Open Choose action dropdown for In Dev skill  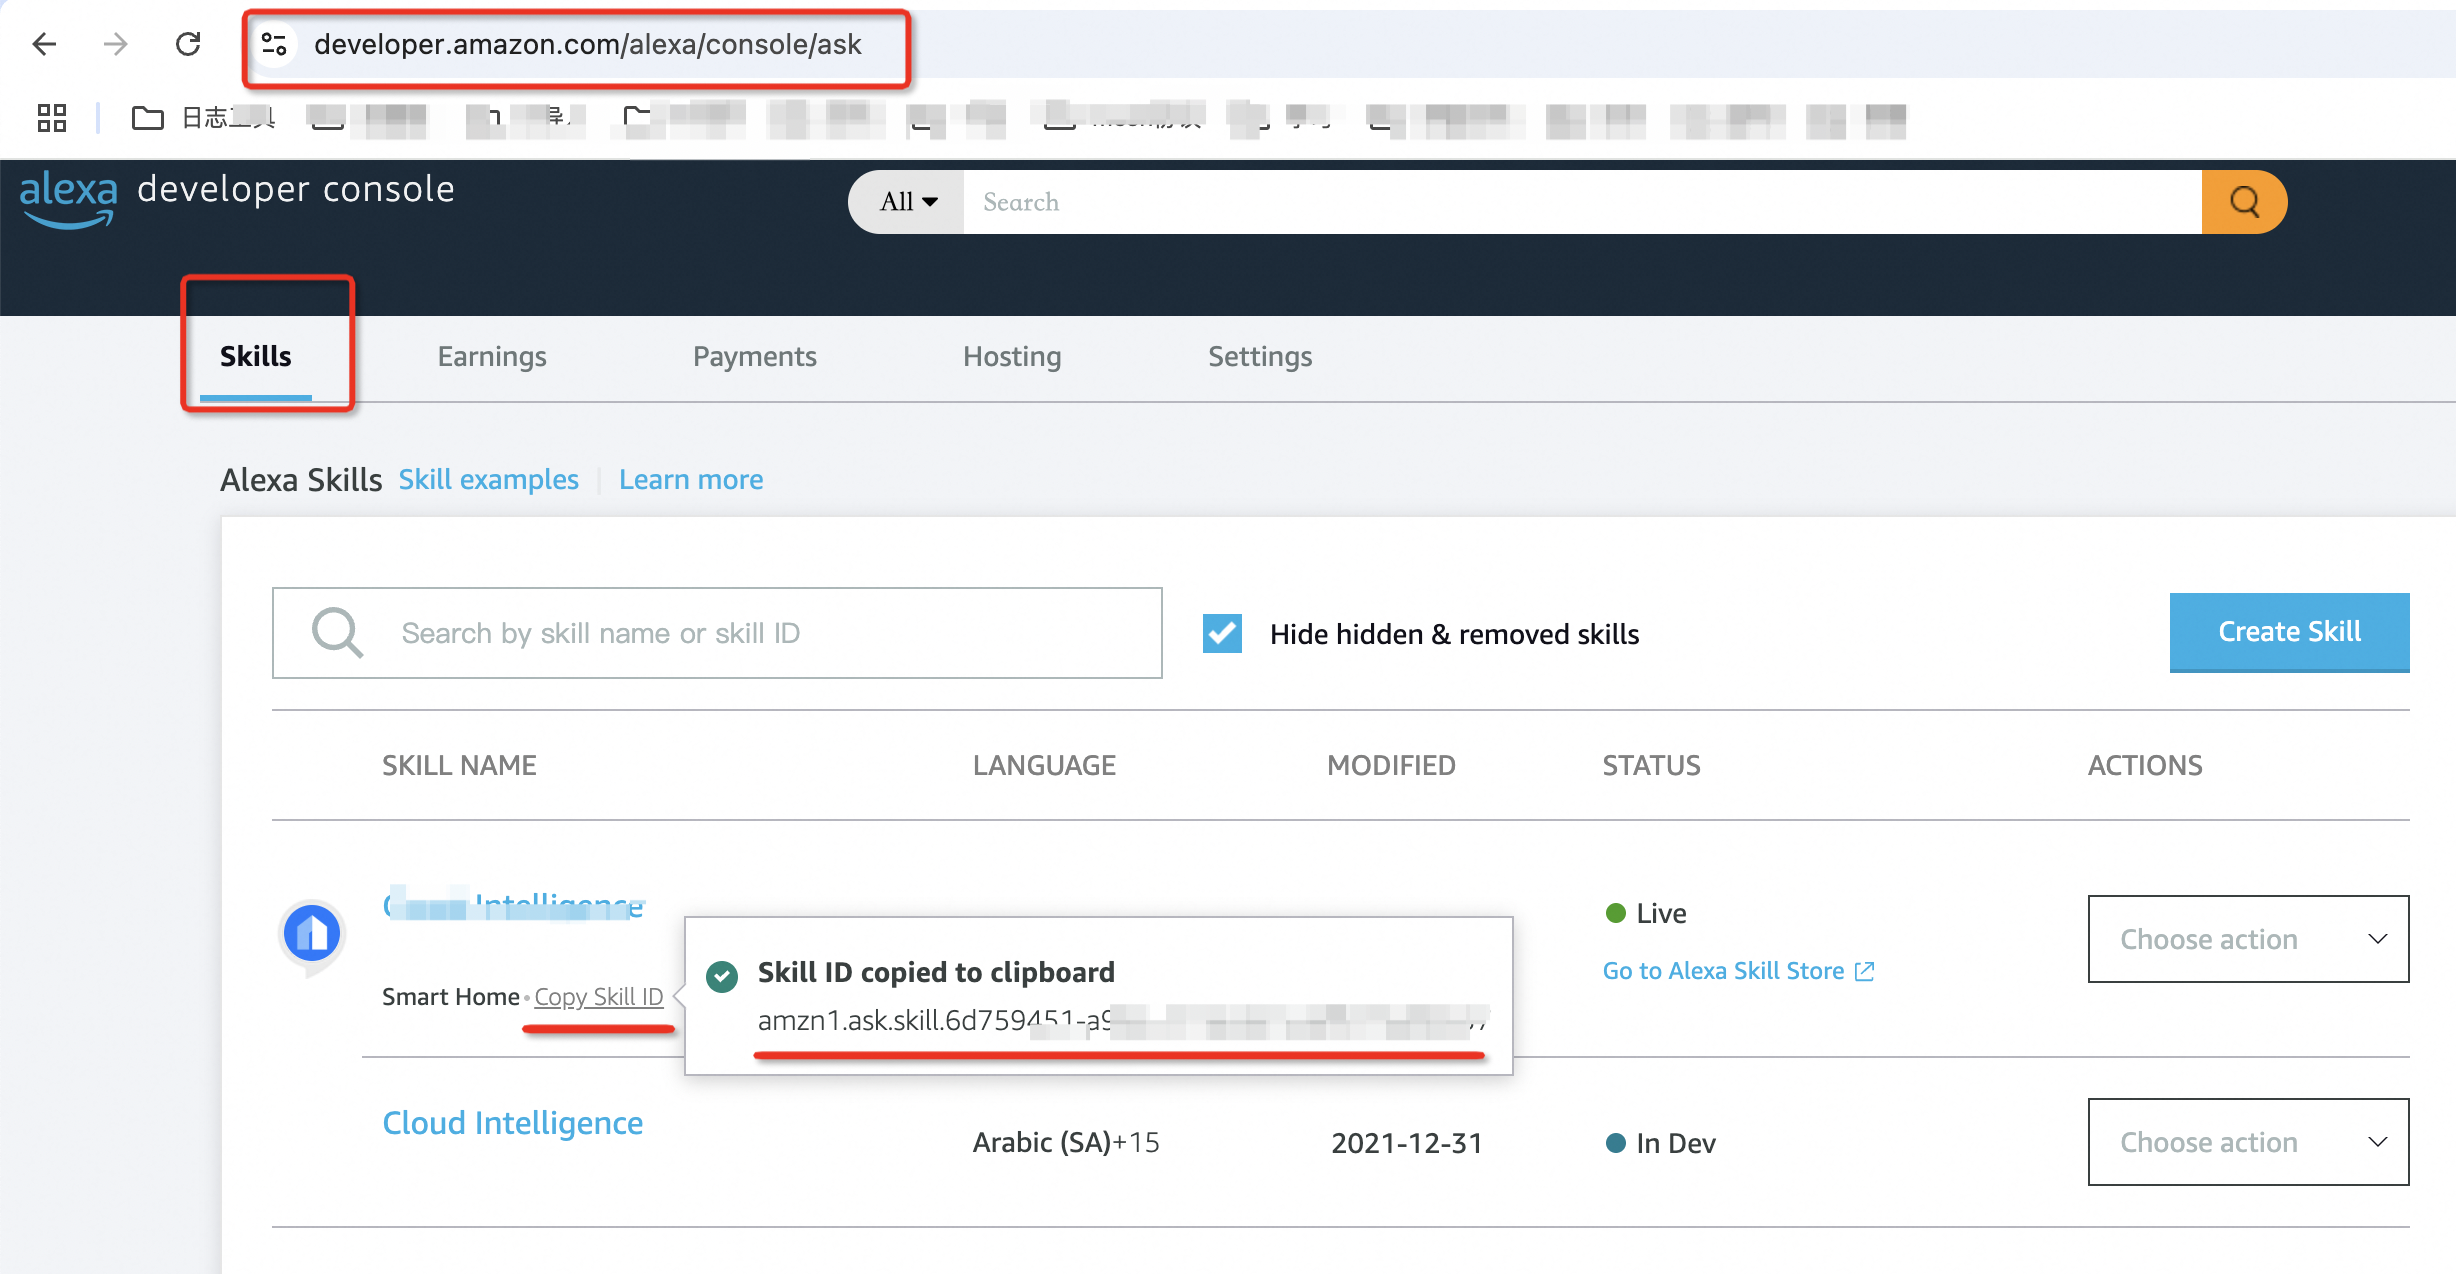tap(2248, 1142)
